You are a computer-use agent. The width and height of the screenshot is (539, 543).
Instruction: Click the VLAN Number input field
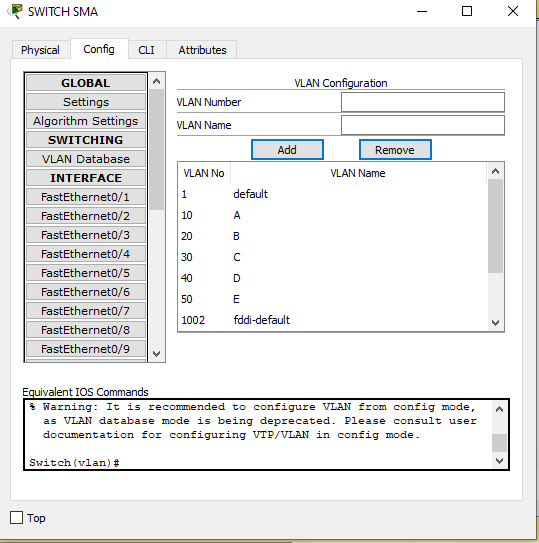coord(423,102)
